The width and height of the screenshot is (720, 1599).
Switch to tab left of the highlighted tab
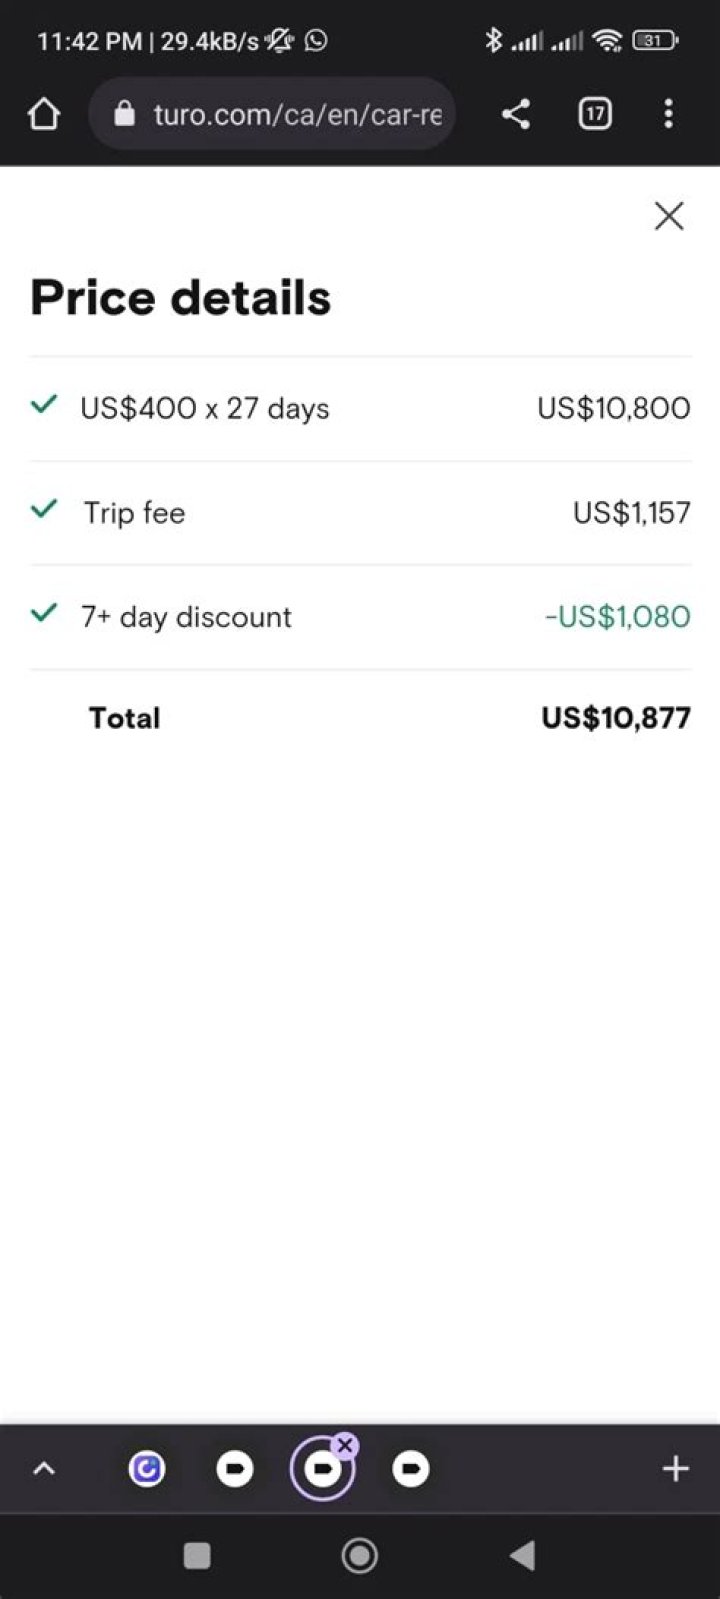coord(235,1469)
